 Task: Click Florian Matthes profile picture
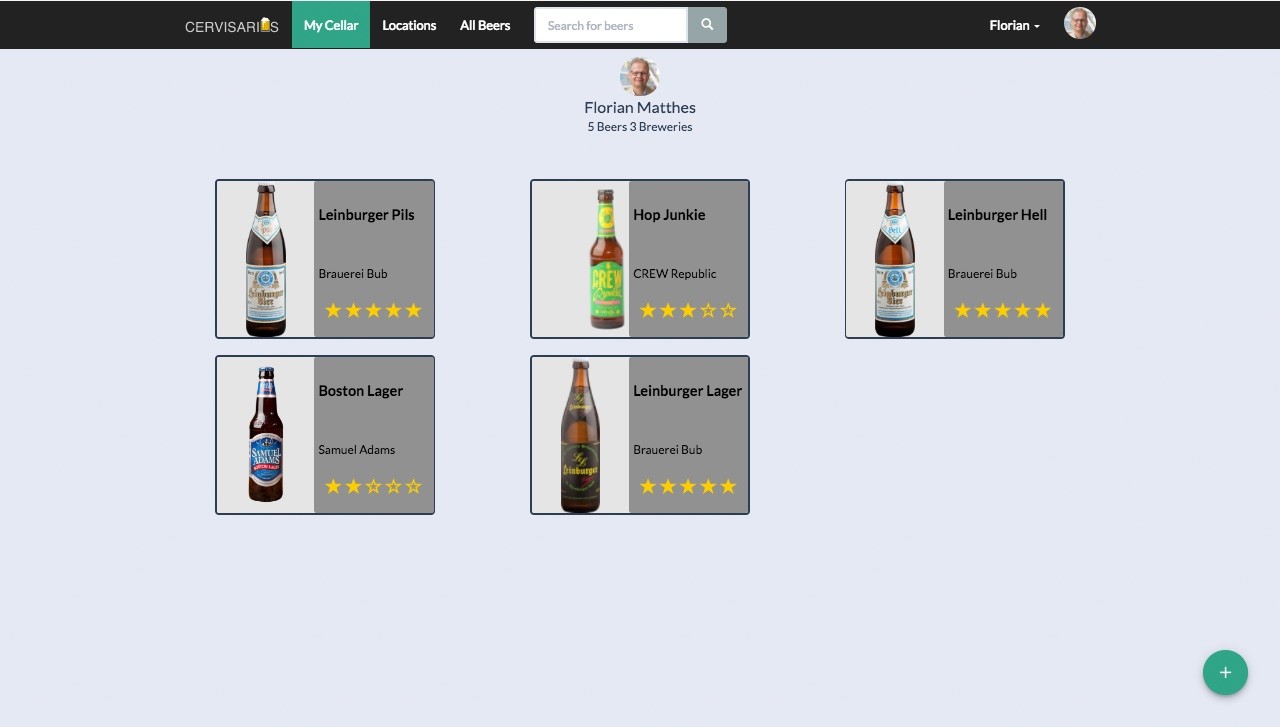640,76
